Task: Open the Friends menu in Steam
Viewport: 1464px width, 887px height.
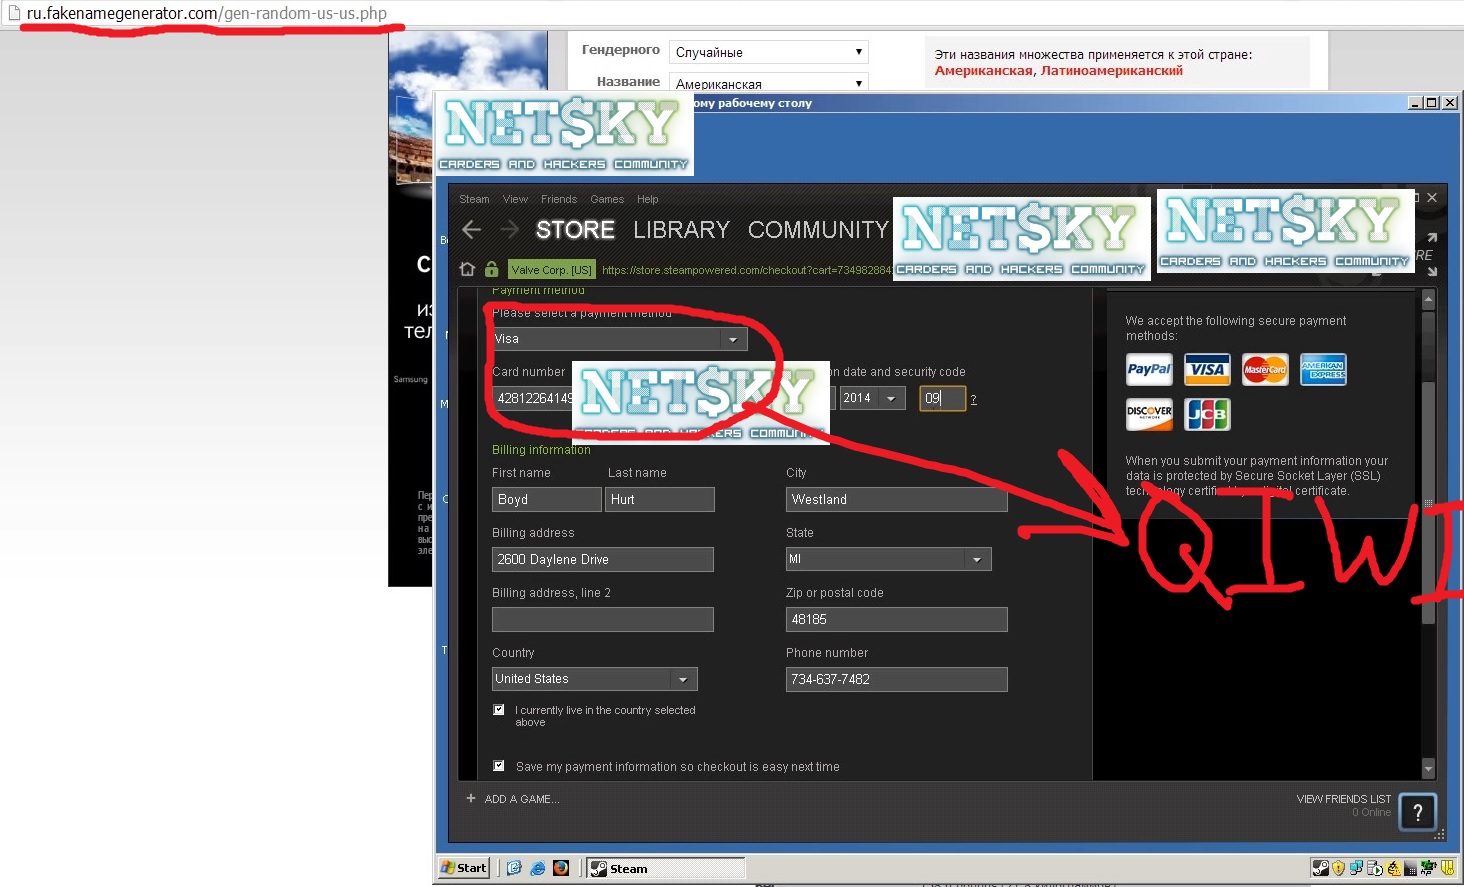Action: [559, 199]
